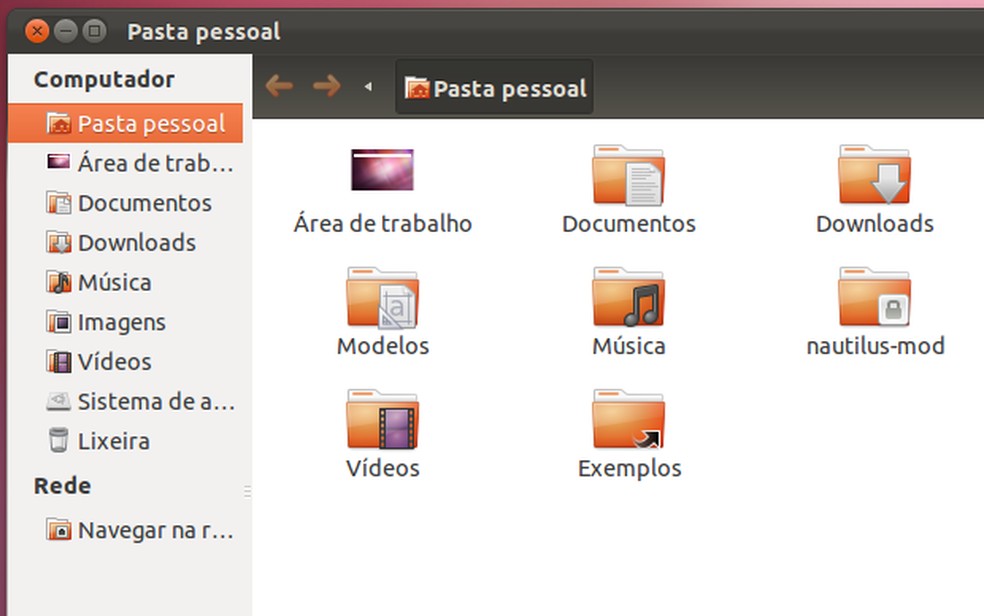Click the Exemplos folder name label

(629, 469)
